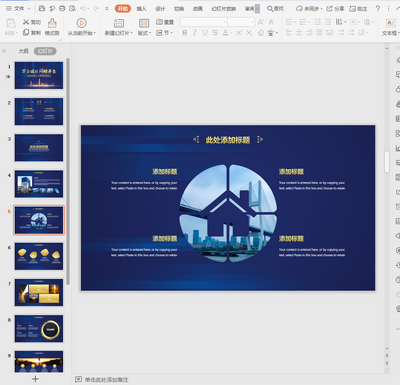This screenshot has height=385, width=400.
Task: Click the Find (查找) magnifier icon
Action: click(x=270, y=8)
